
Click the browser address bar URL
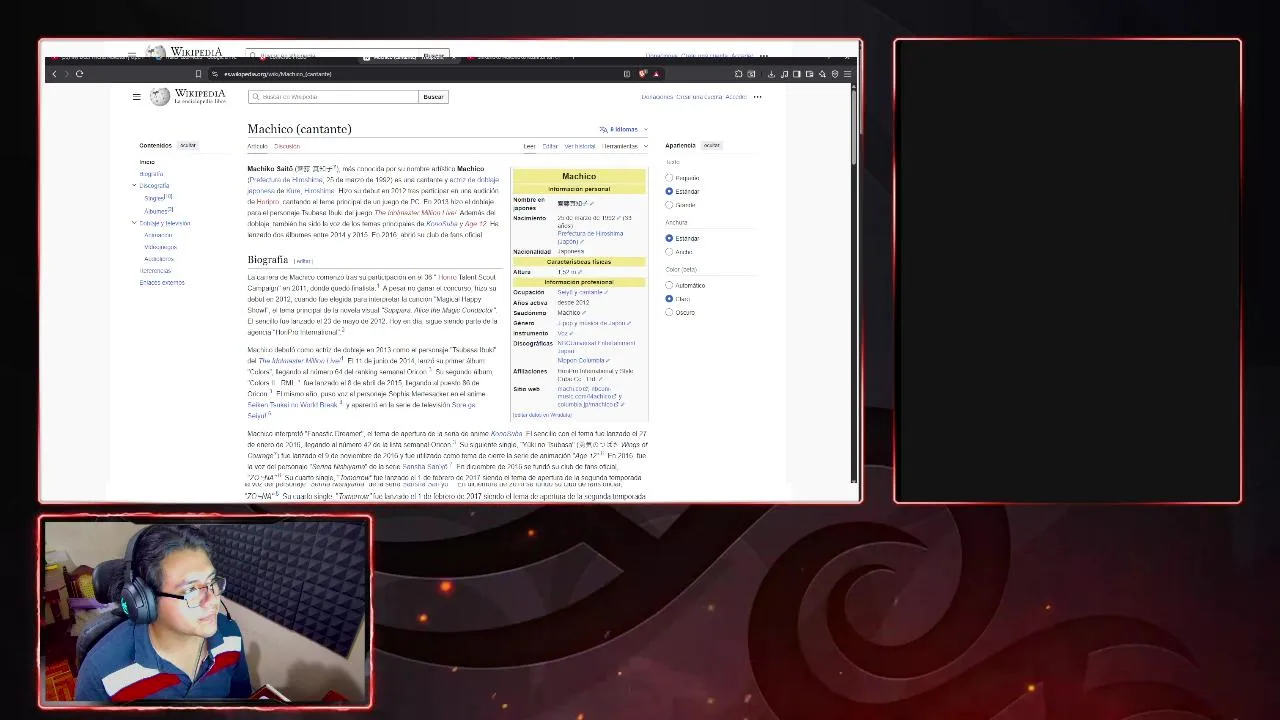coord(277,74)
